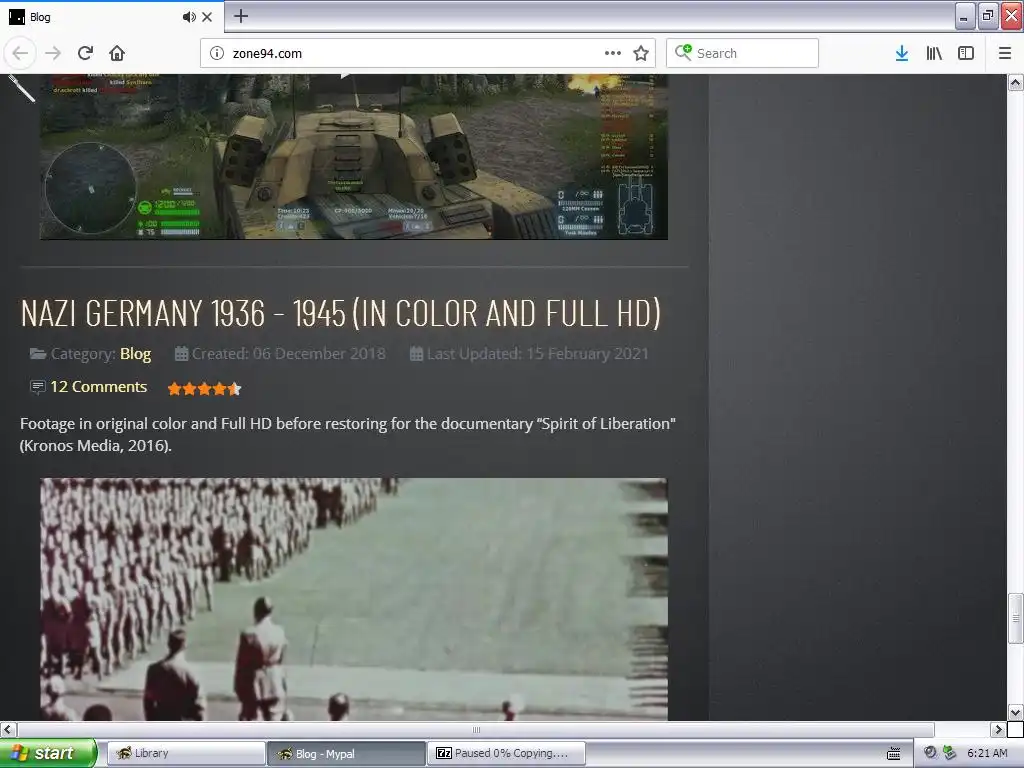Screen dimensions: 1024x768
Task: Open a new tab
Action: click(241, 16)
